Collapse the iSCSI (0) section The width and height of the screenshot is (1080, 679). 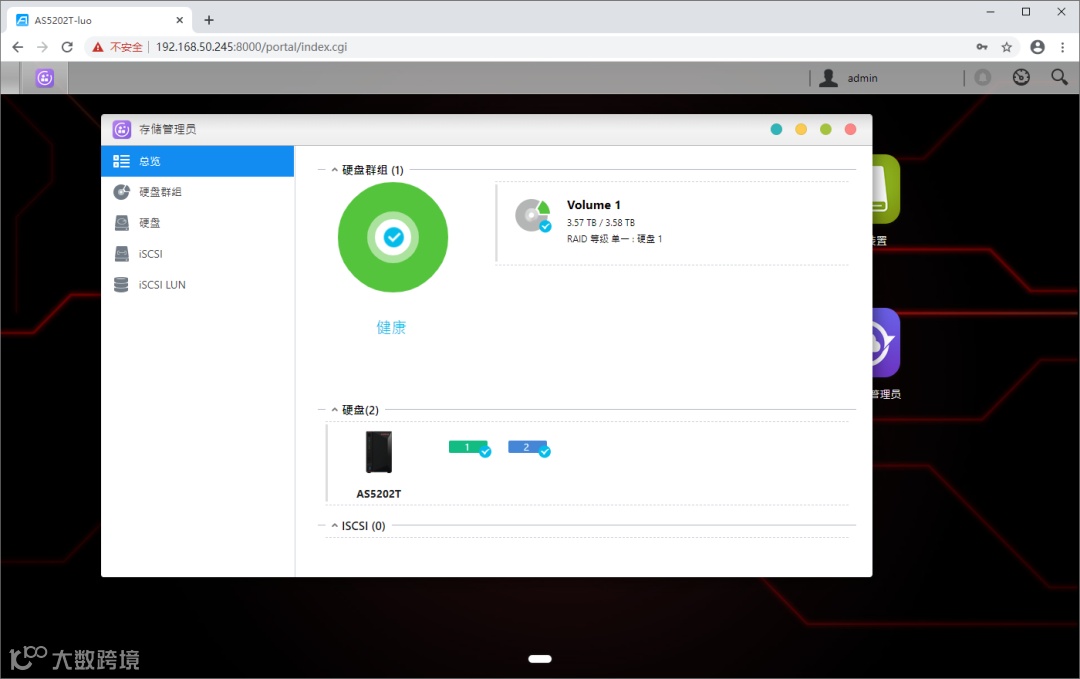(x=333, y=525)
